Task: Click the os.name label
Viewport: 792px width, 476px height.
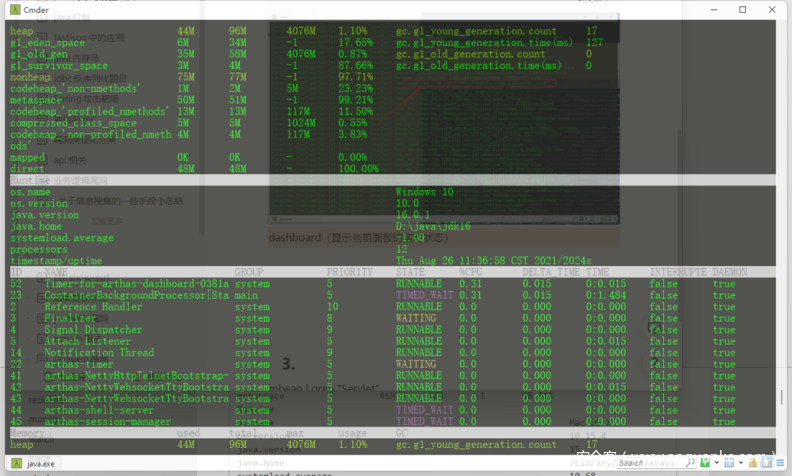Action: tap(30, 192)
